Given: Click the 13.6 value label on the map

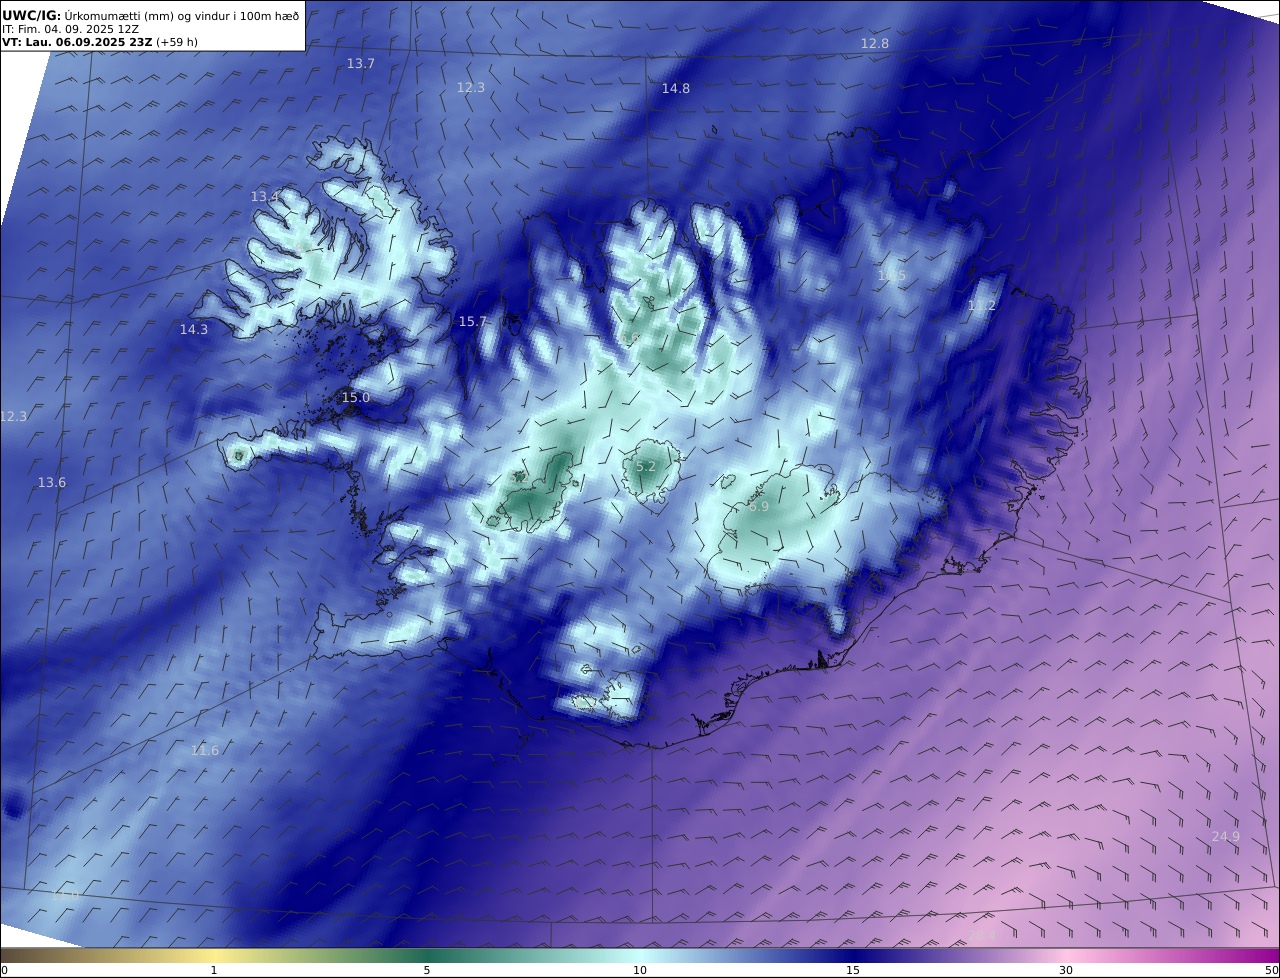Looking at the screenshot, I should coord(52,482).
